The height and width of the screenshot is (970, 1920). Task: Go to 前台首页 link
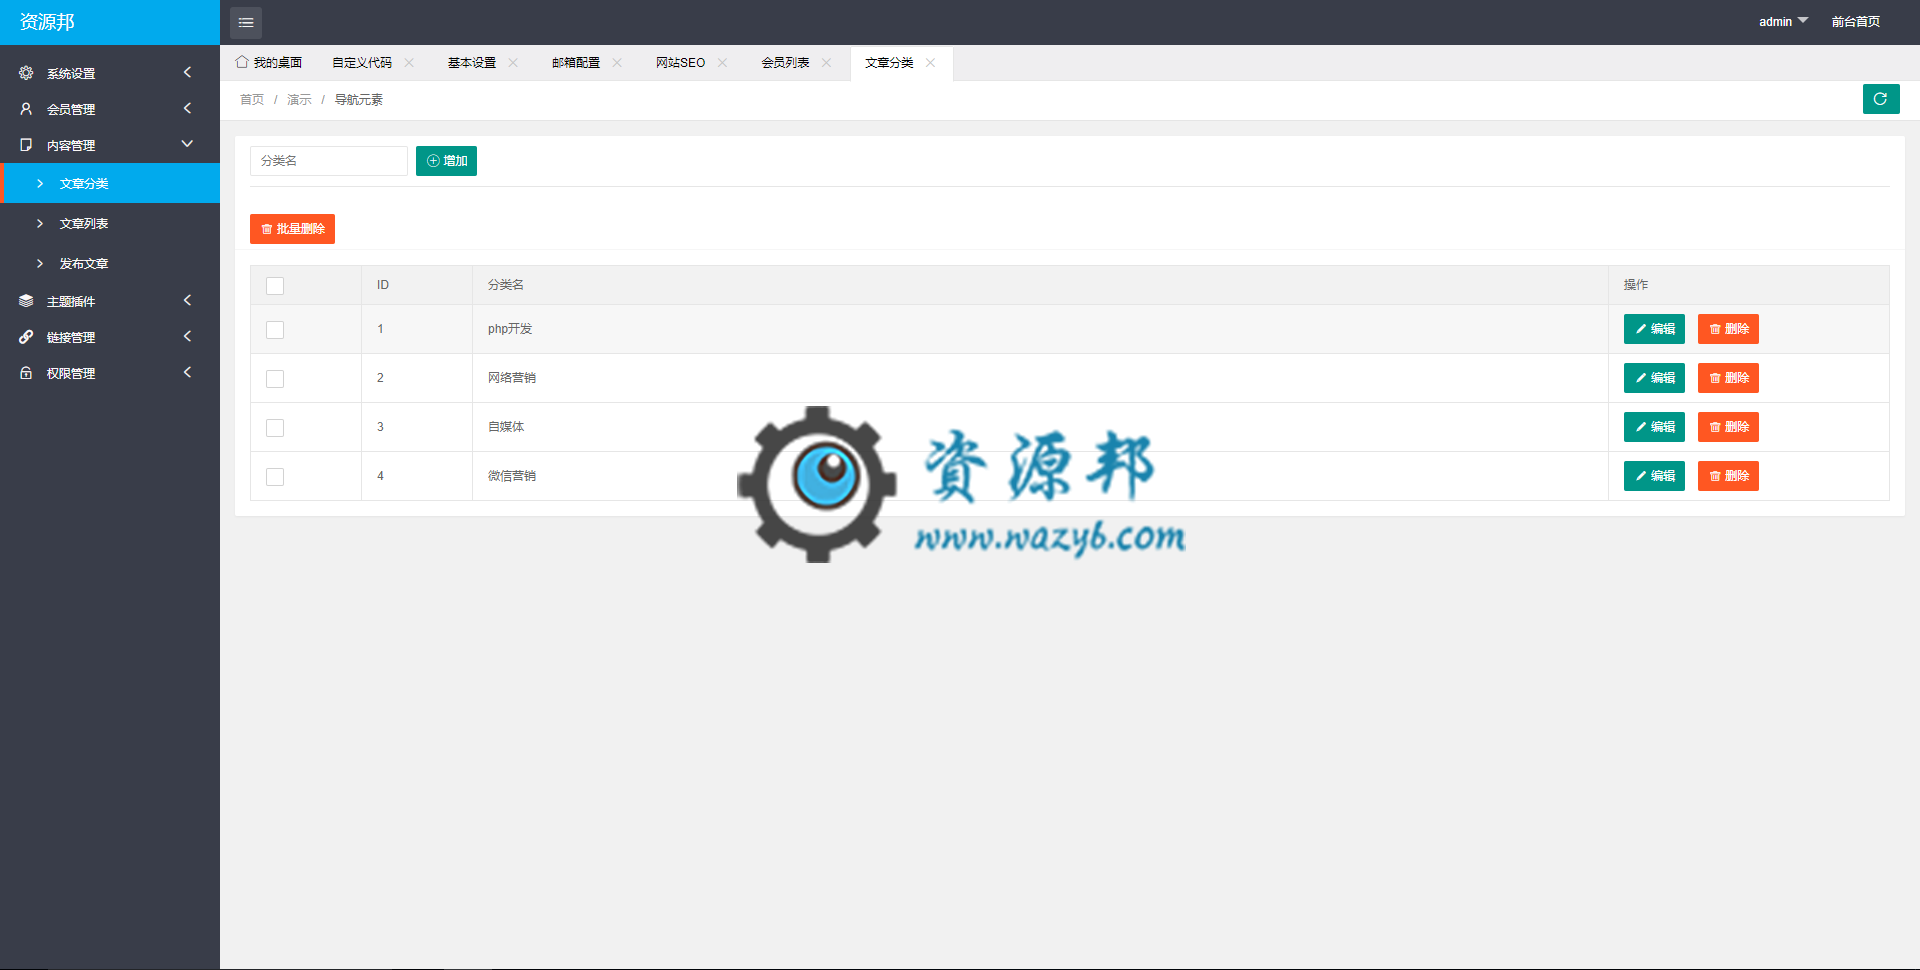pos(1856,22)
